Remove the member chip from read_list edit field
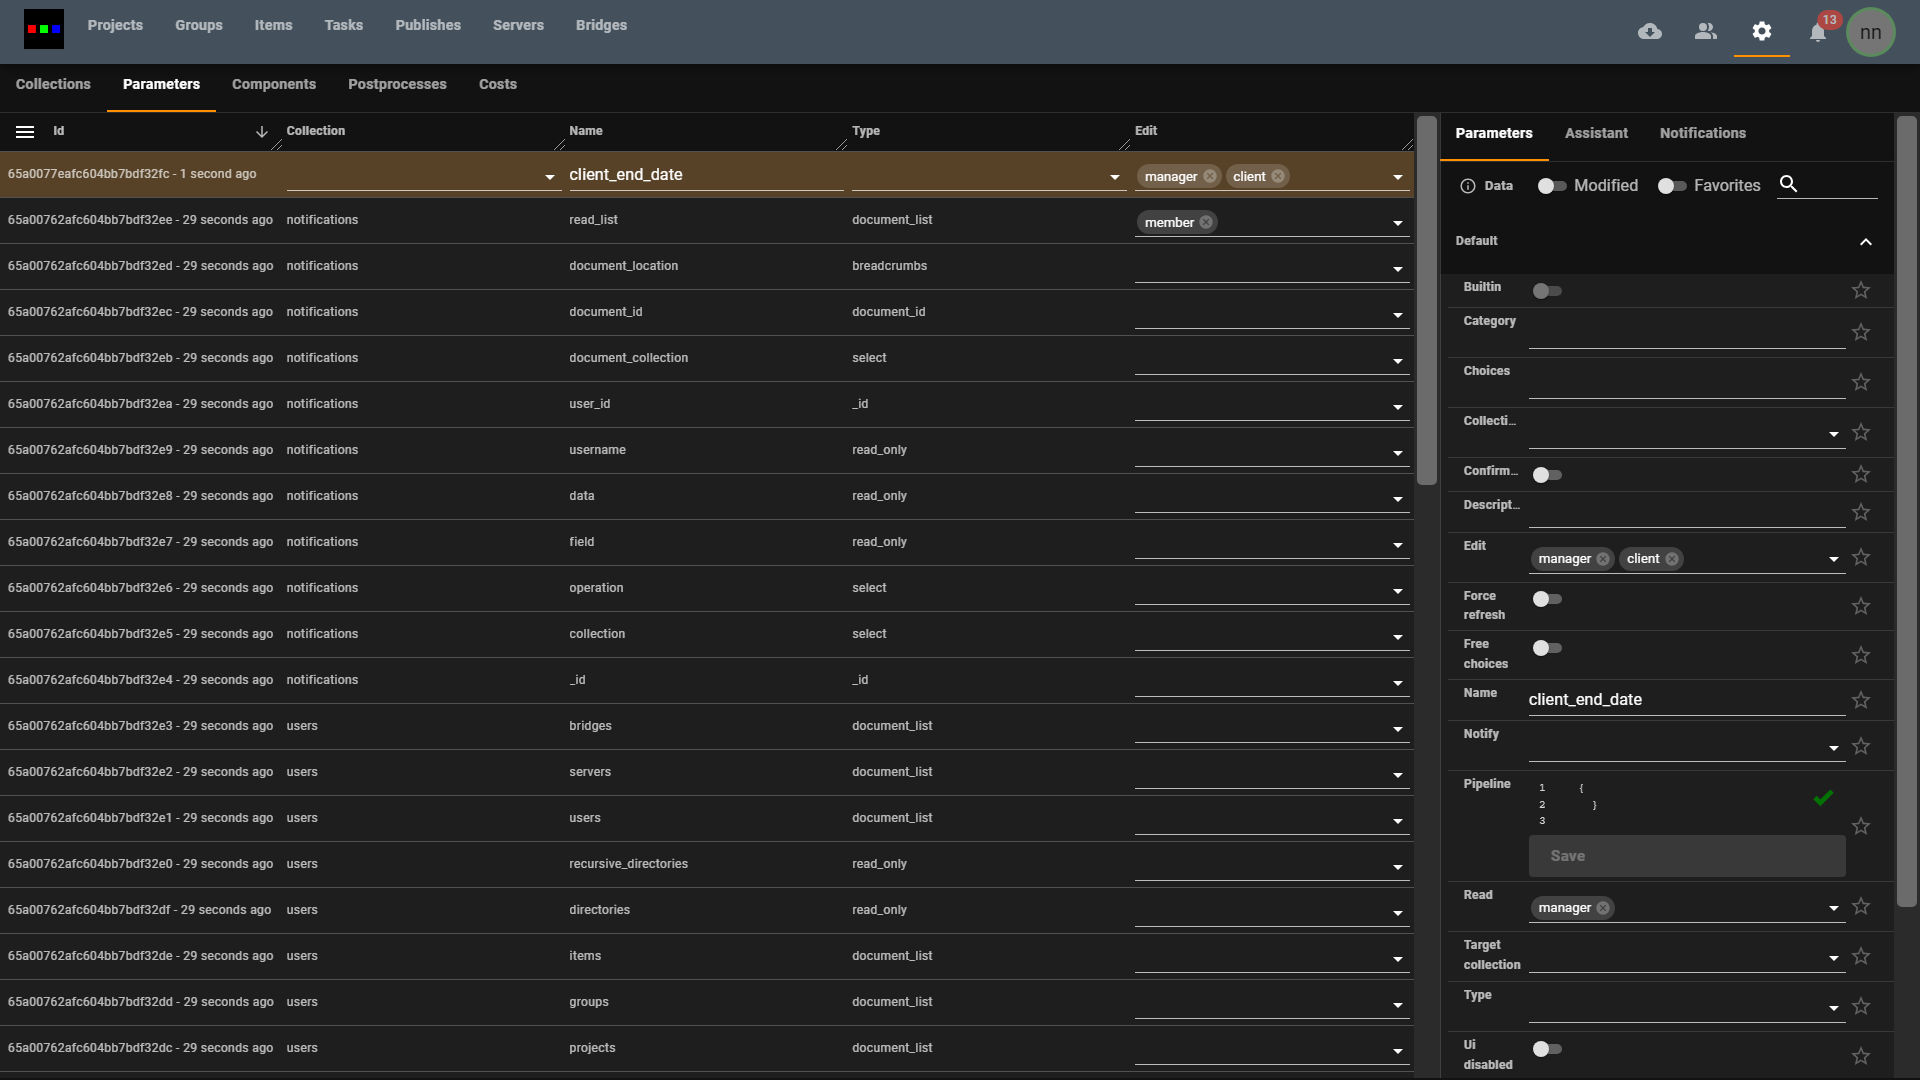The width and height of the screenshot is (1920, 1080). tap(1207, 222)
